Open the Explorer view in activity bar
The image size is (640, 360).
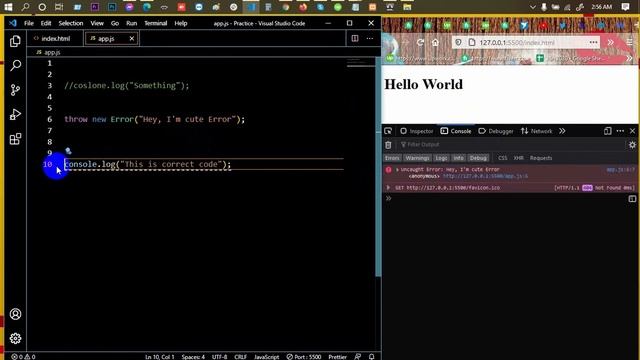click(x=16, y=41)
